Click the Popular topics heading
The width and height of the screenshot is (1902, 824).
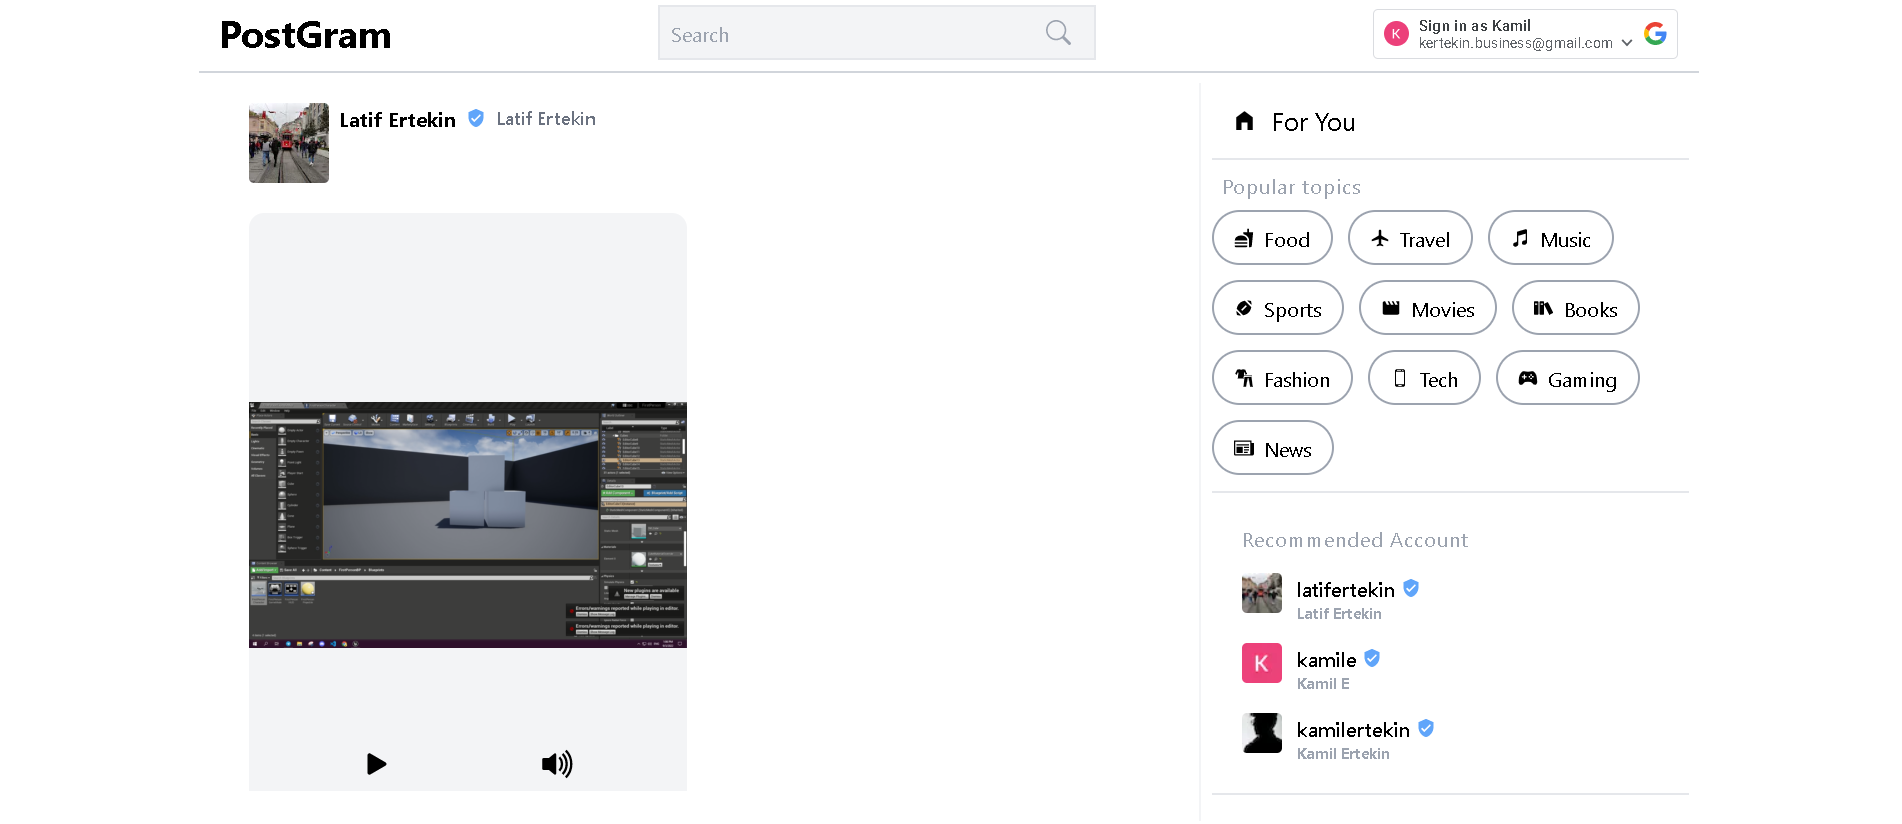[x=1291, y=187]
